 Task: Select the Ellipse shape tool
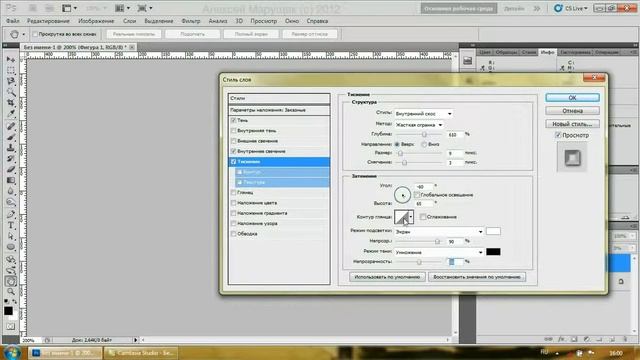click(11, 247)
